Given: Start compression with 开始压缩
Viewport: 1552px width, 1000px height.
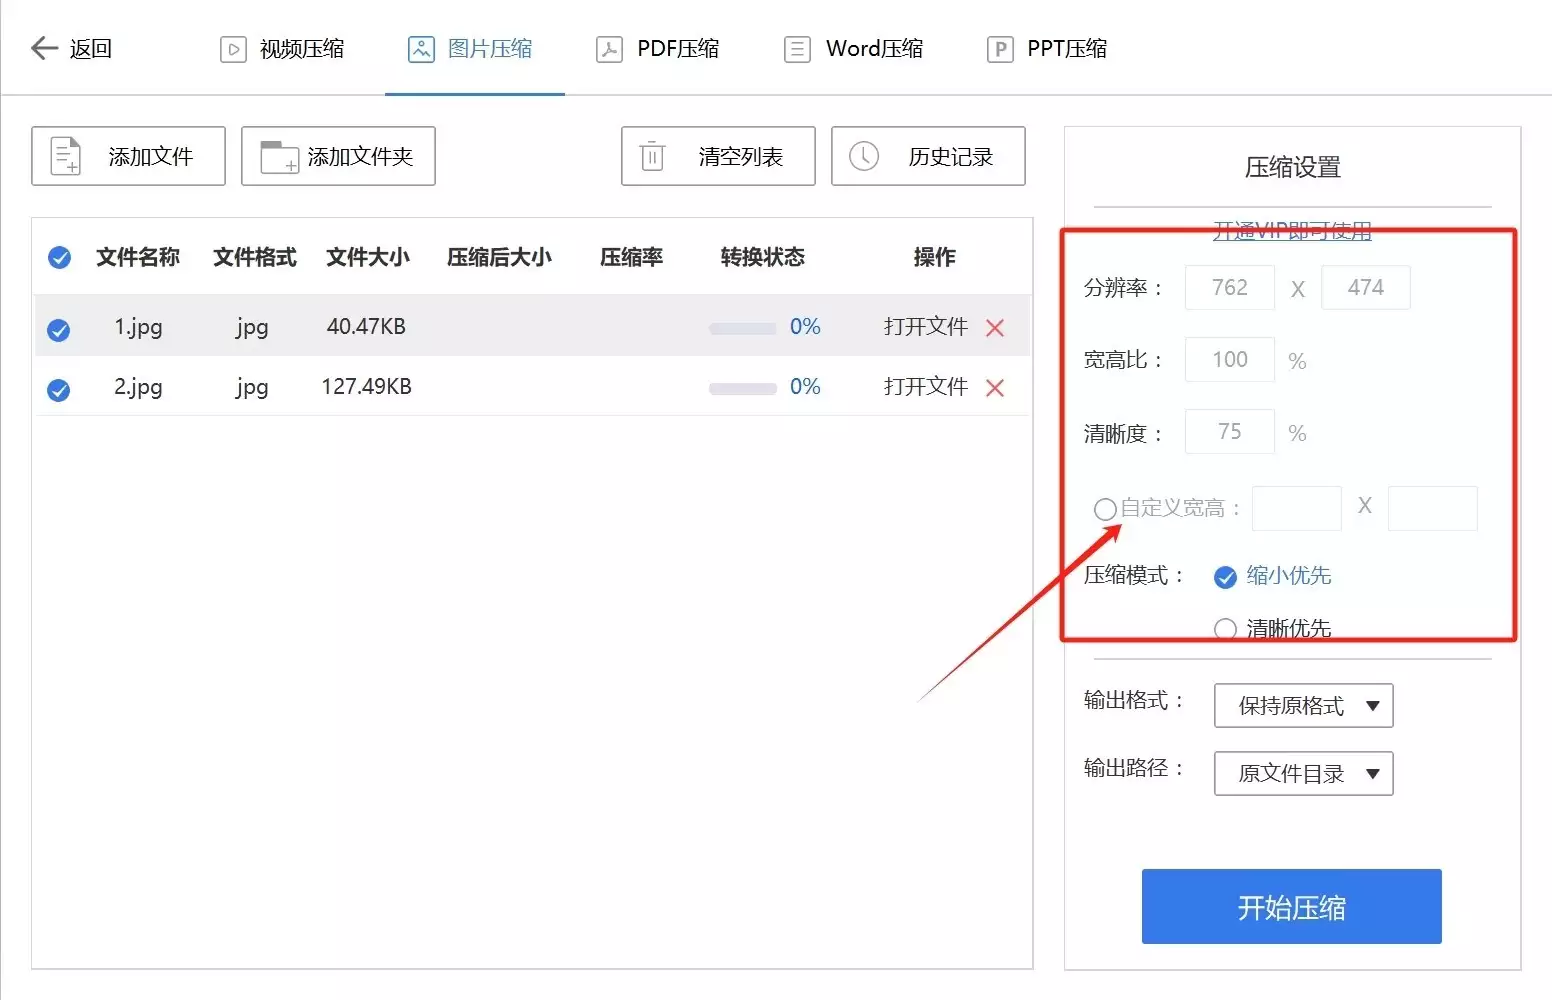Looking at the screenshot, I should (x=1292, y=907).
